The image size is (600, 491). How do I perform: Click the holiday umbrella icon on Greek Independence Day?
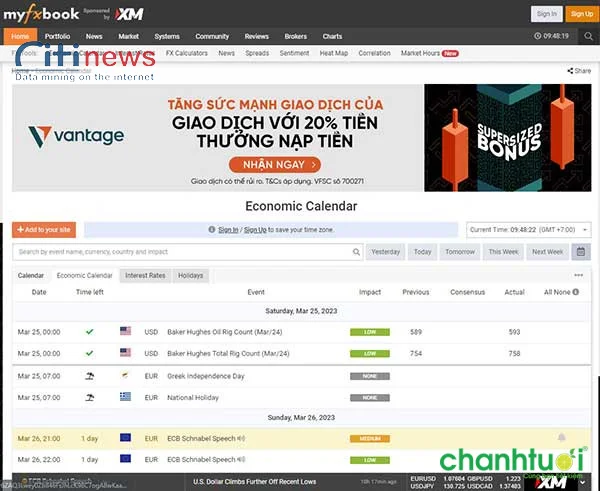90,376
